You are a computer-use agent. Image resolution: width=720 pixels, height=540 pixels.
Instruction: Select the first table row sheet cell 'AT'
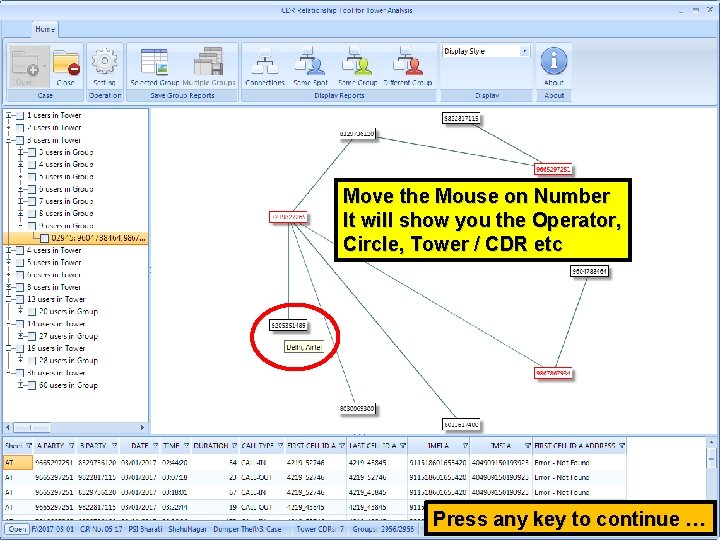(x=18, y=462)
